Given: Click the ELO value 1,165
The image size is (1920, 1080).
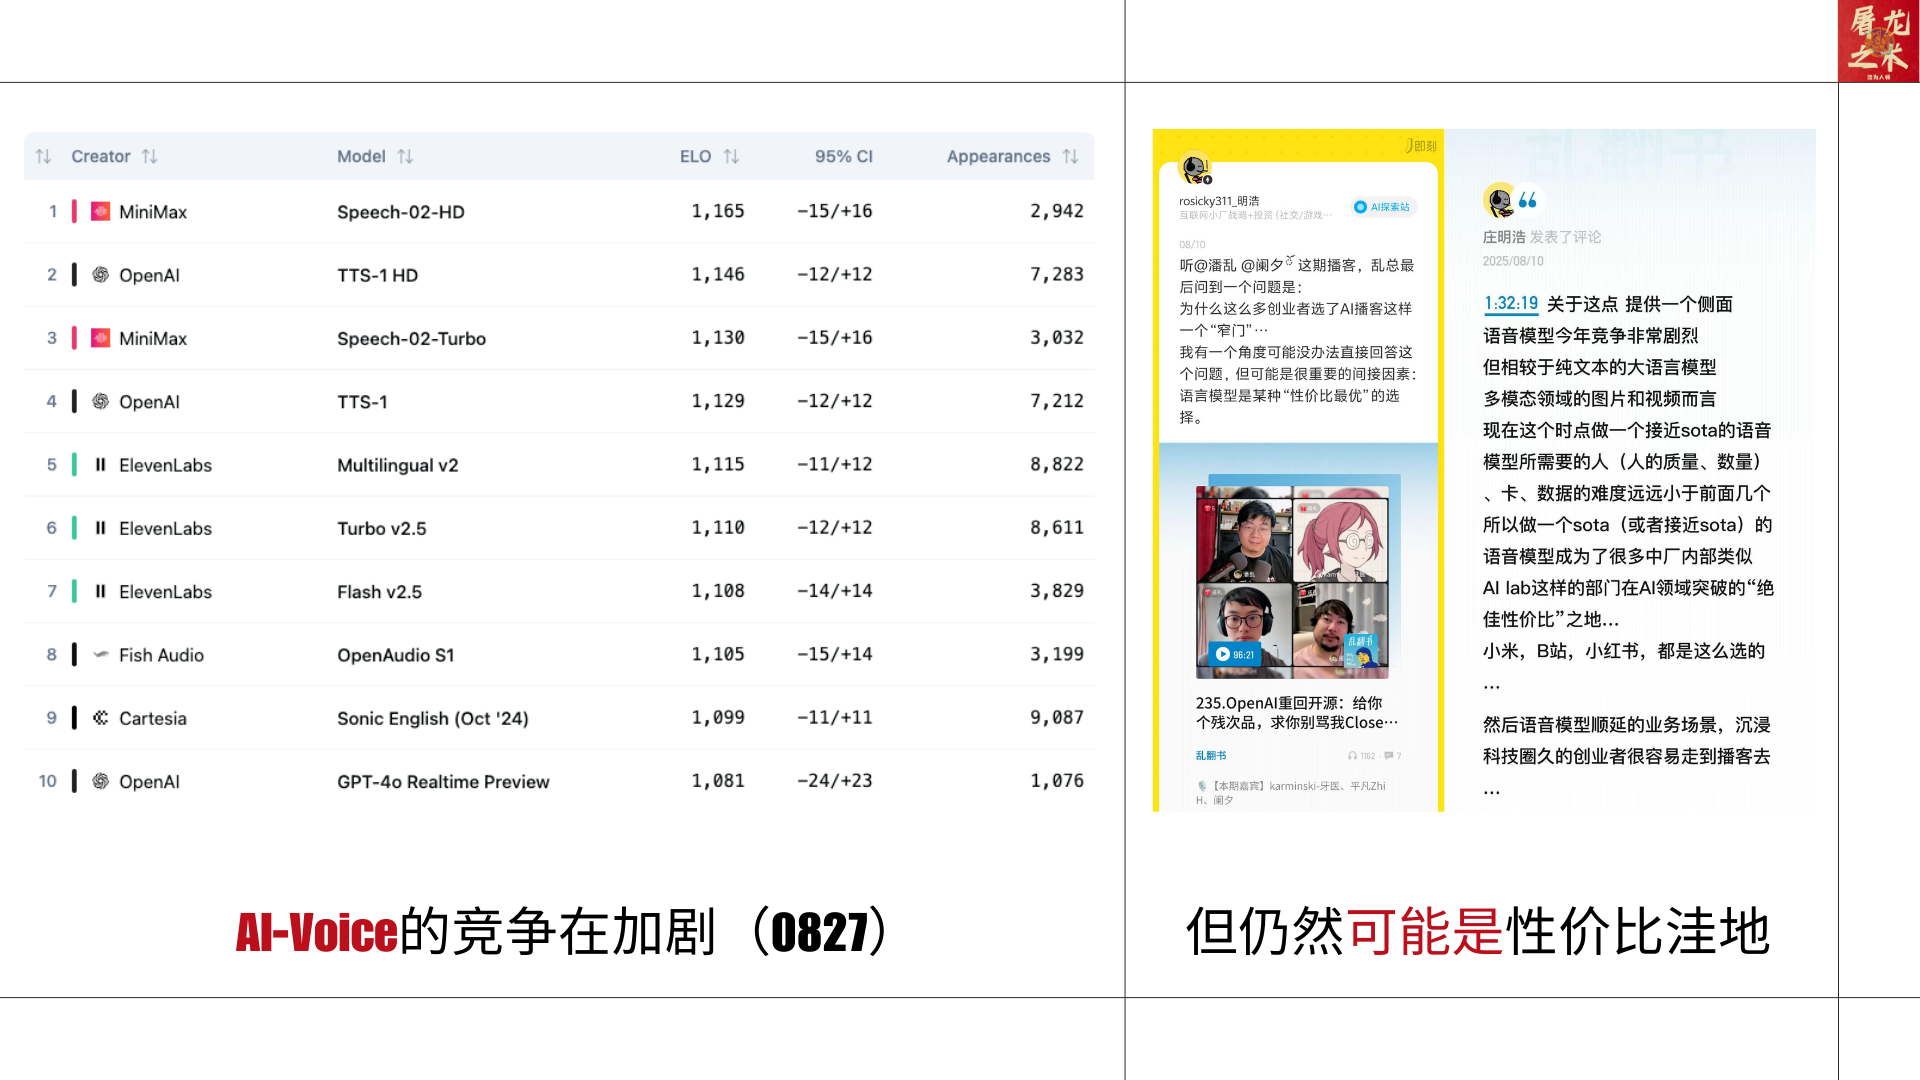Looking at the screenshot, I should [718, 211].
